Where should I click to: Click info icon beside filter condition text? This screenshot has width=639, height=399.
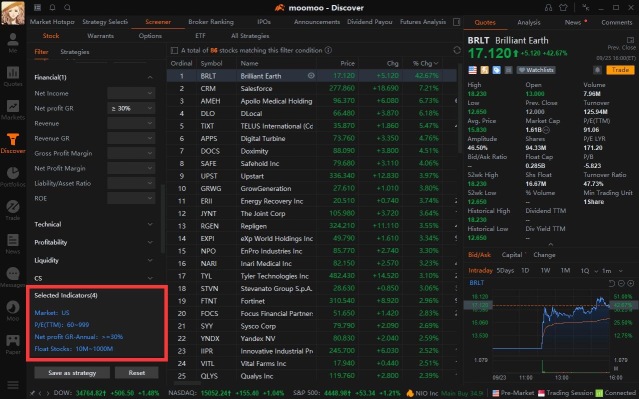[328, 50]
